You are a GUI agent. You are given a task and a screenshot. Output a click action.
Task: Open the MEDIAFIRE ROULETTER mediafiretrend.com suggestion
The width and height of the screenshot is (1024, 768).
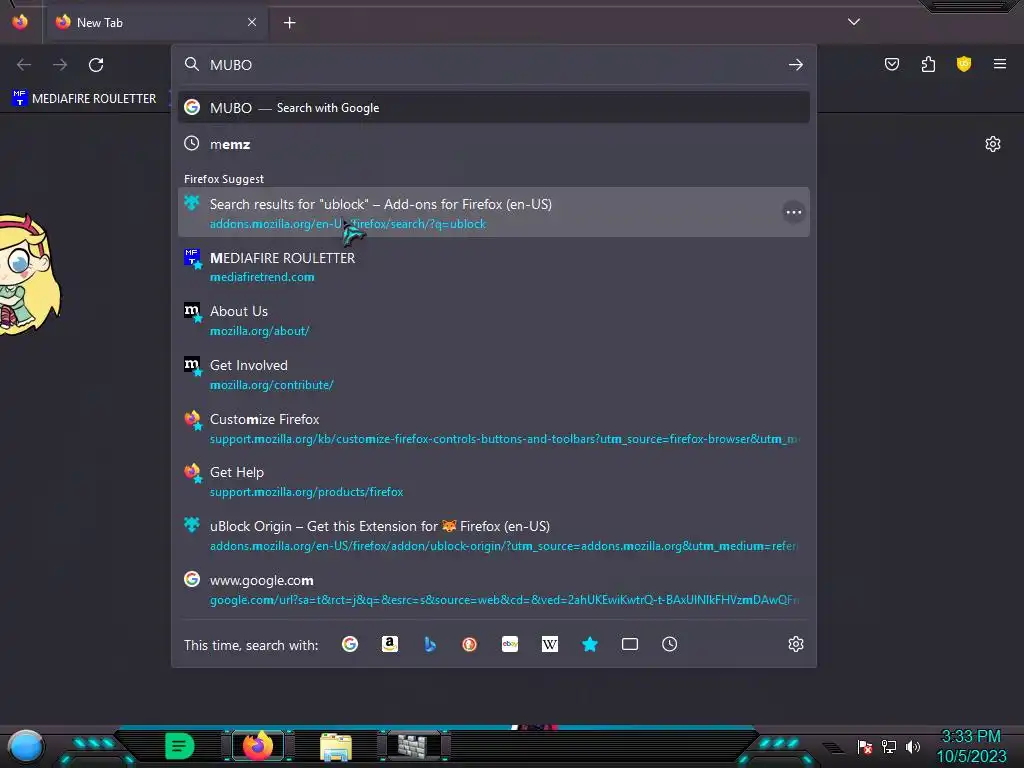click(494, 266)
